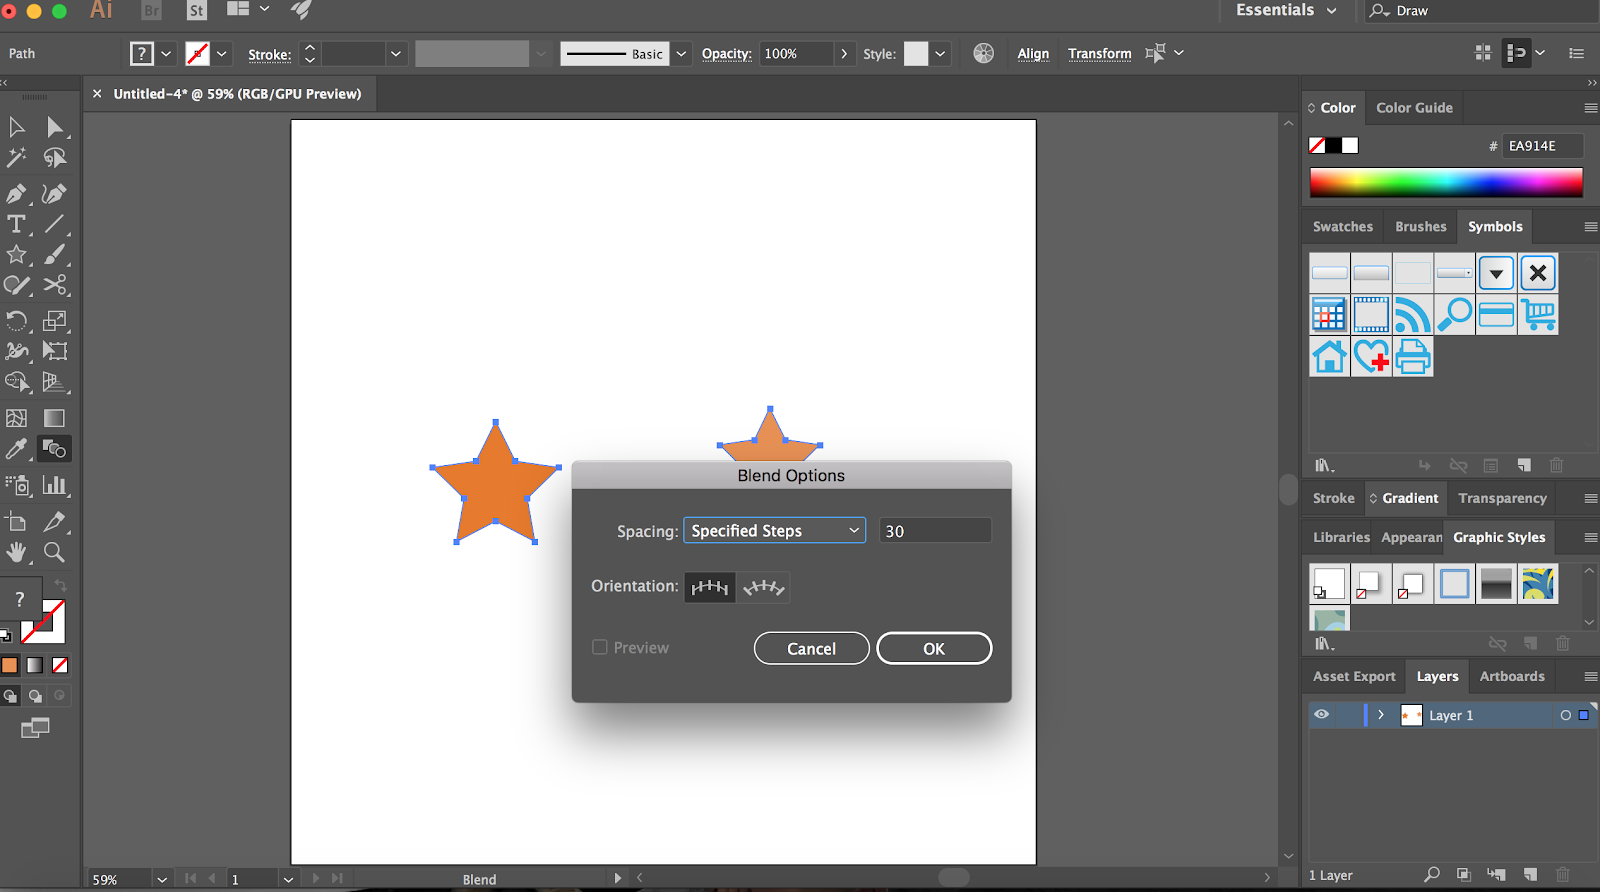Click the Home symbol in Symbols panel
The image size is (1600, 892).
click(x=1330, y=357)
